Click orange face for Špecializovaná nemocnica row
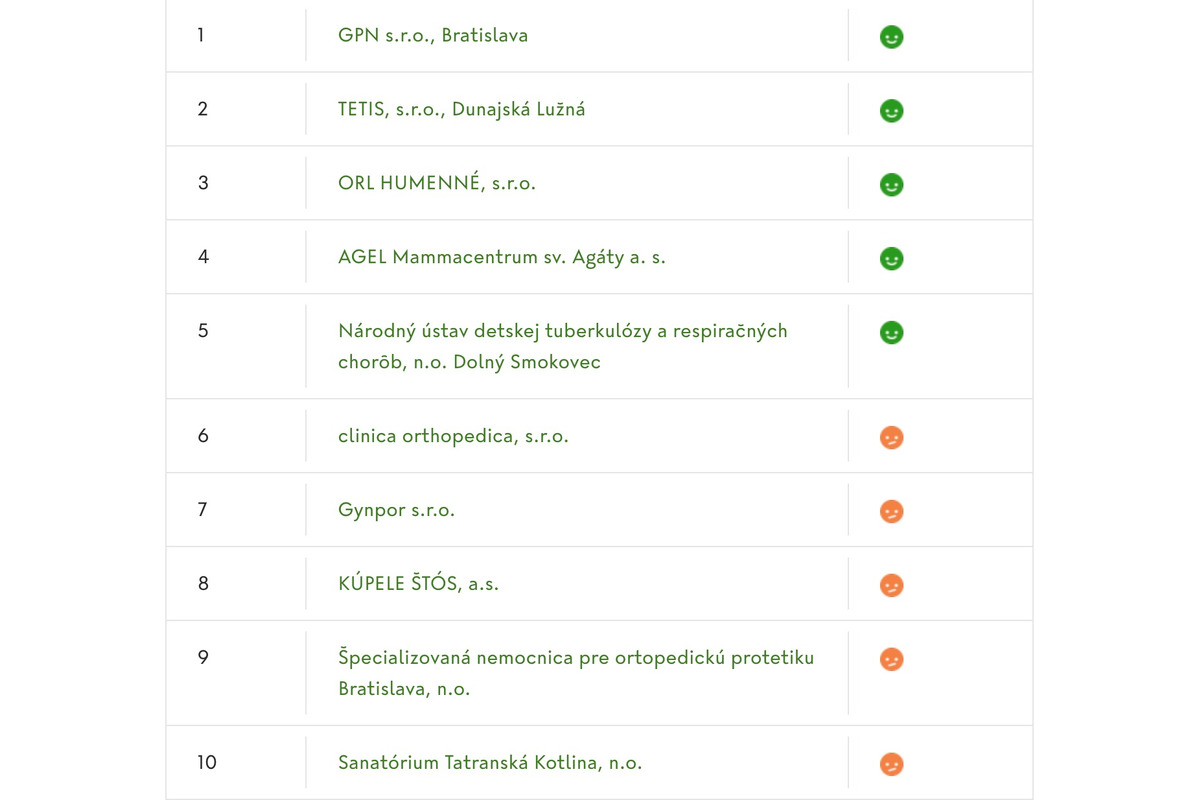This screenshot has height=800, width=1200. 891,660
